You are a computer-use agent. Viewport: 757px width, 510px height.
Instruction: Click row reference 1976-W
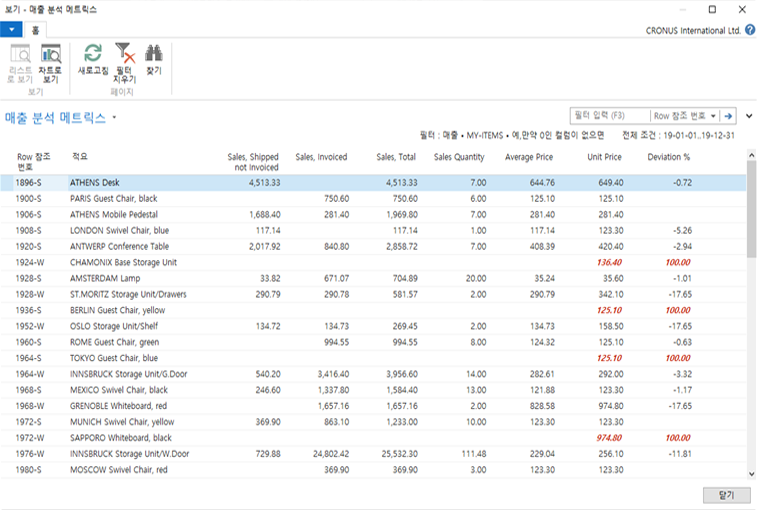pos(30,453)
